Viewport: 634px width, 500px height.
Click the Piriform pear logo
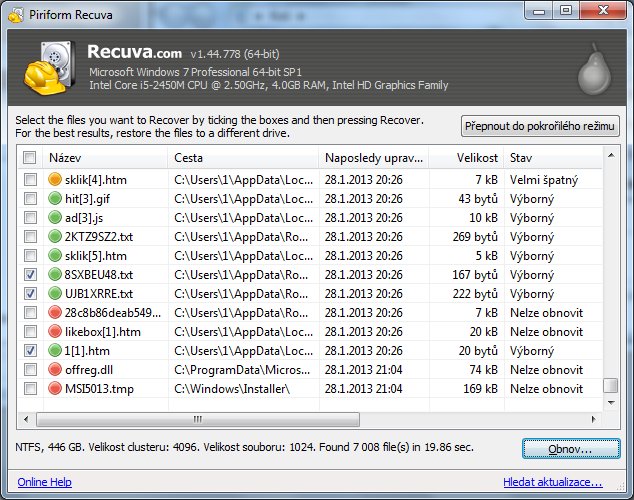point(594,69)
